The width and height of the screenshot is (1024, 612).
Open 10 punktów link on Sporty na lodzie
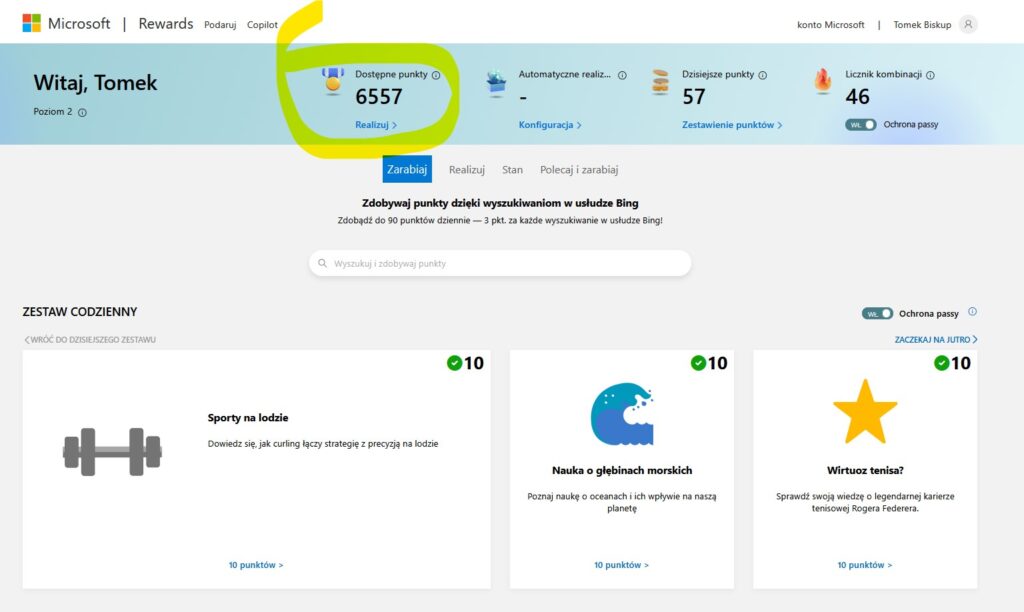coord(256,565)
